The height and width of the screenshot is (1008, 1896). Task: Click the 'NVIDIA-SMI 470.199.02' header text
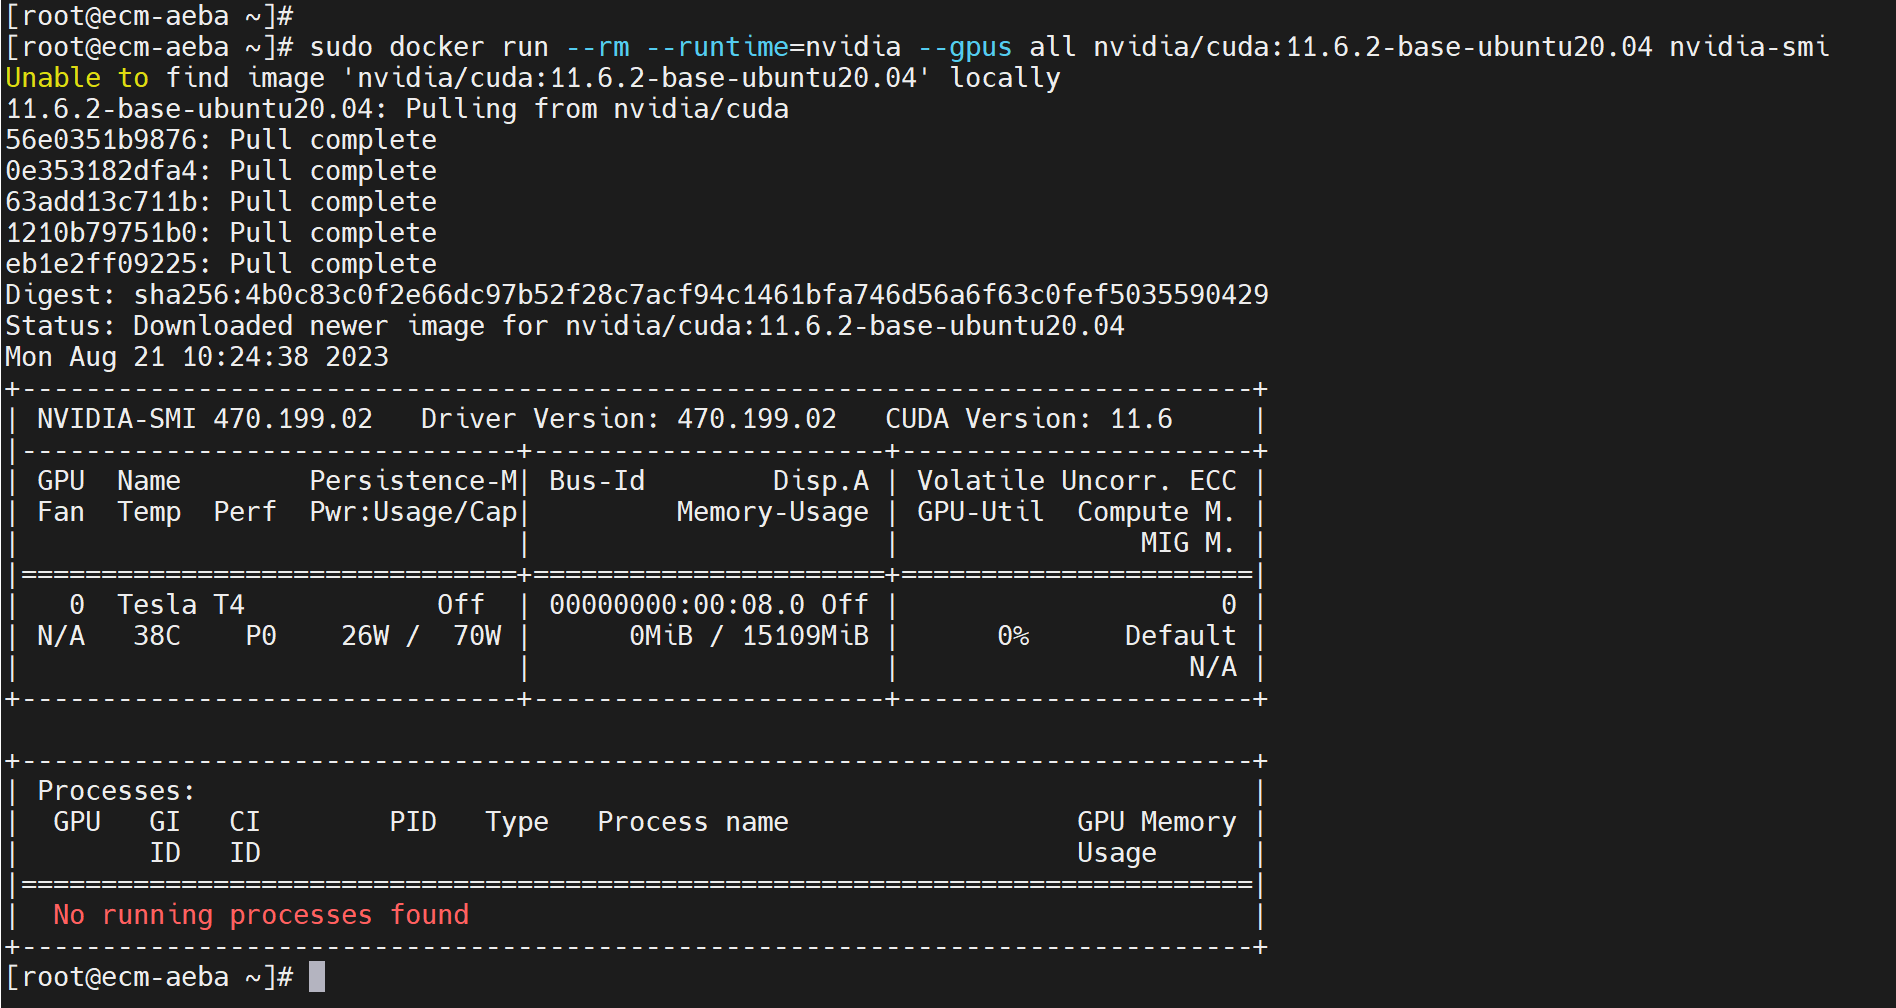point(205,419)
